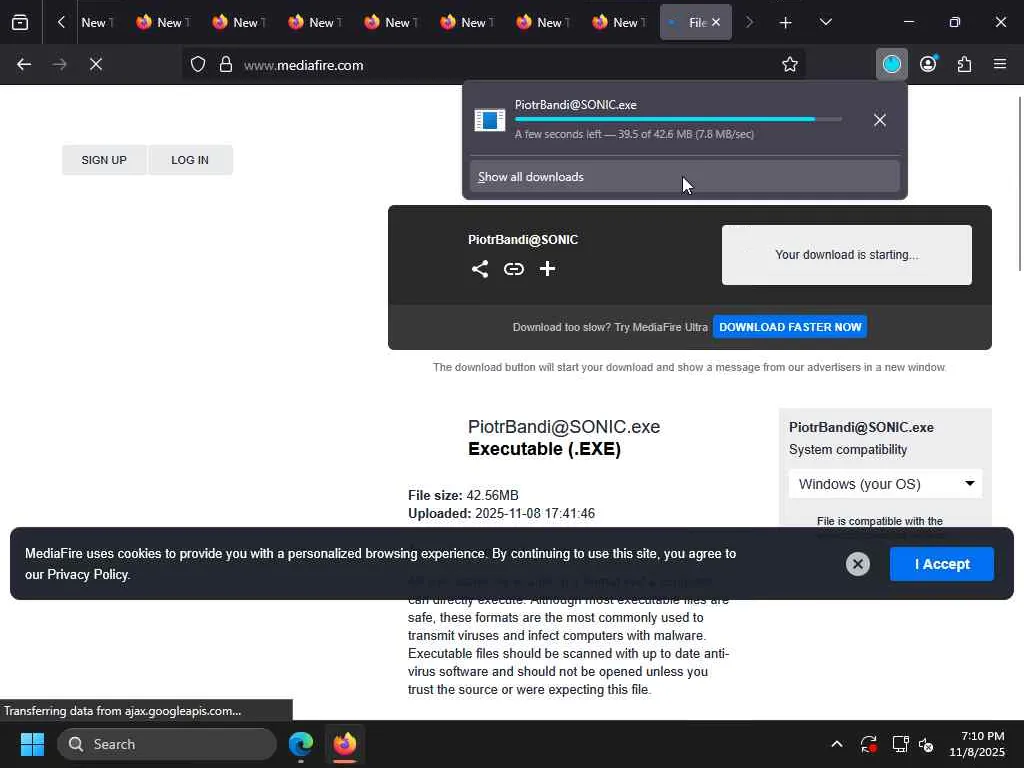This screenshot has width=1024, height=768.
Task: Open clock showing 7:10 PM
Action: click(977, 744)
